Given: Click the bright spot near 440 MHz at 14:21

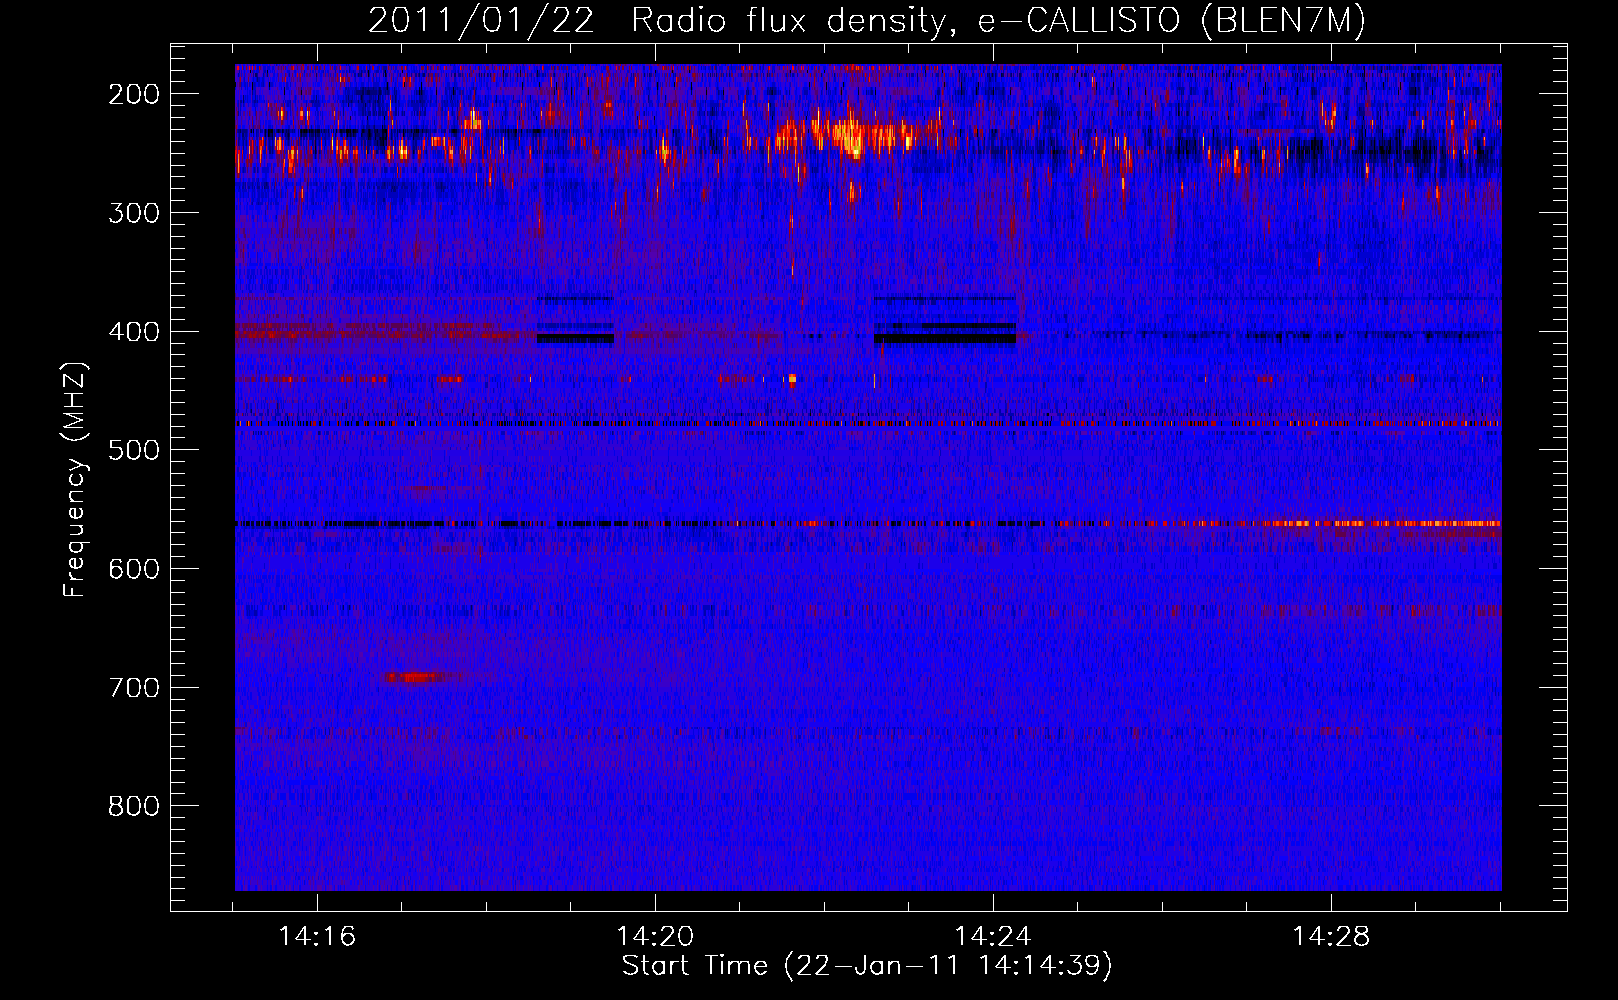Looking at the screenshot, I should [792, 379].
